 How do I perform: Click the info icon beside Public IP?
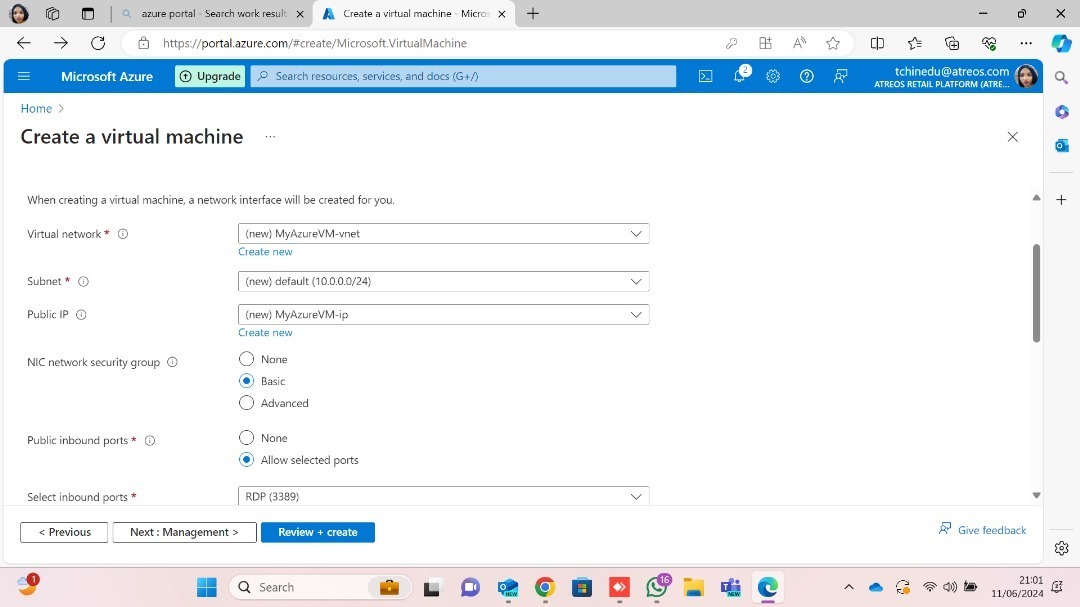pyautogui.click(x=81, y=315)
